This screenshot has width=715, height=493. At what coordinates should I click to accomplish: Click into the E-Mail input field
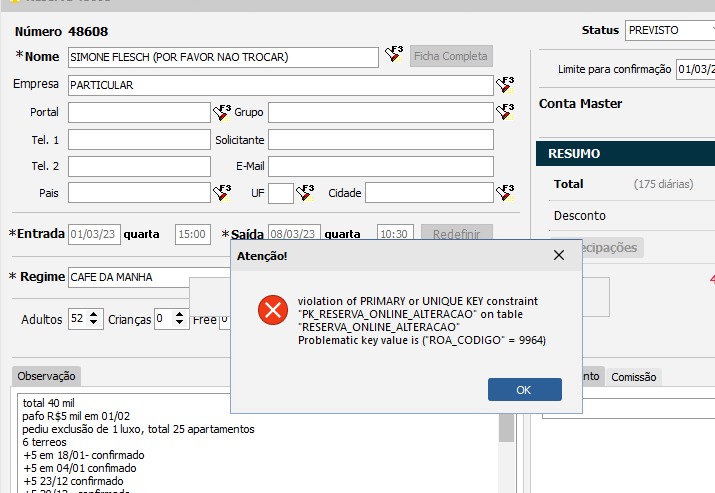(x=380, y=166)
